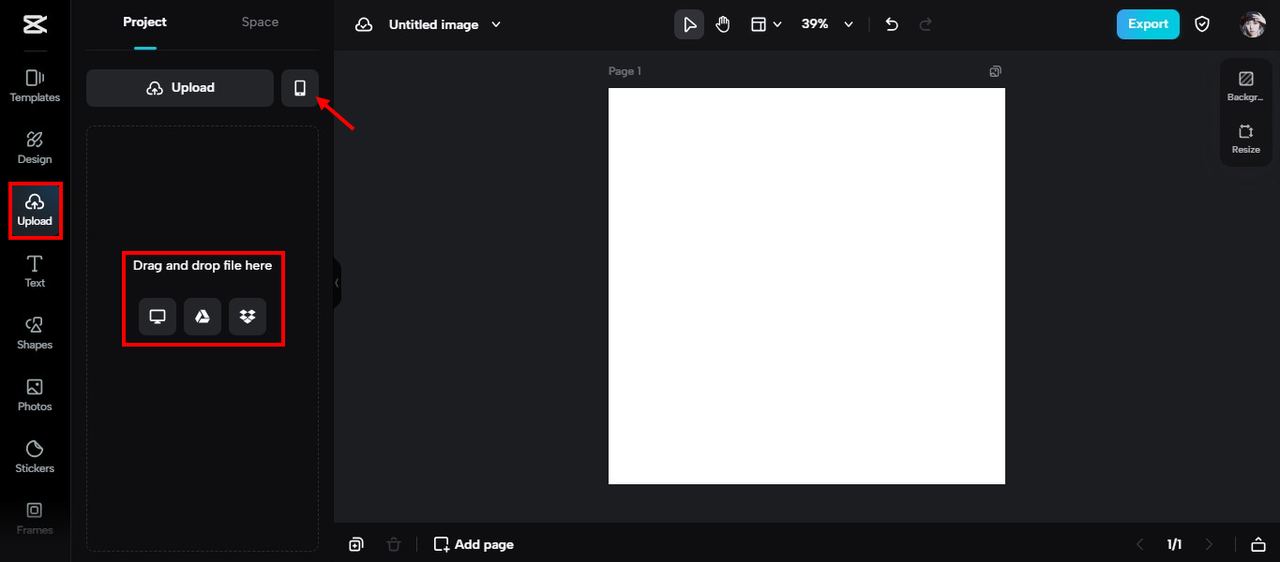Expand the layout dropdown chevron
The width and height of the screenshot is (1280, 562).
point(777,24)
